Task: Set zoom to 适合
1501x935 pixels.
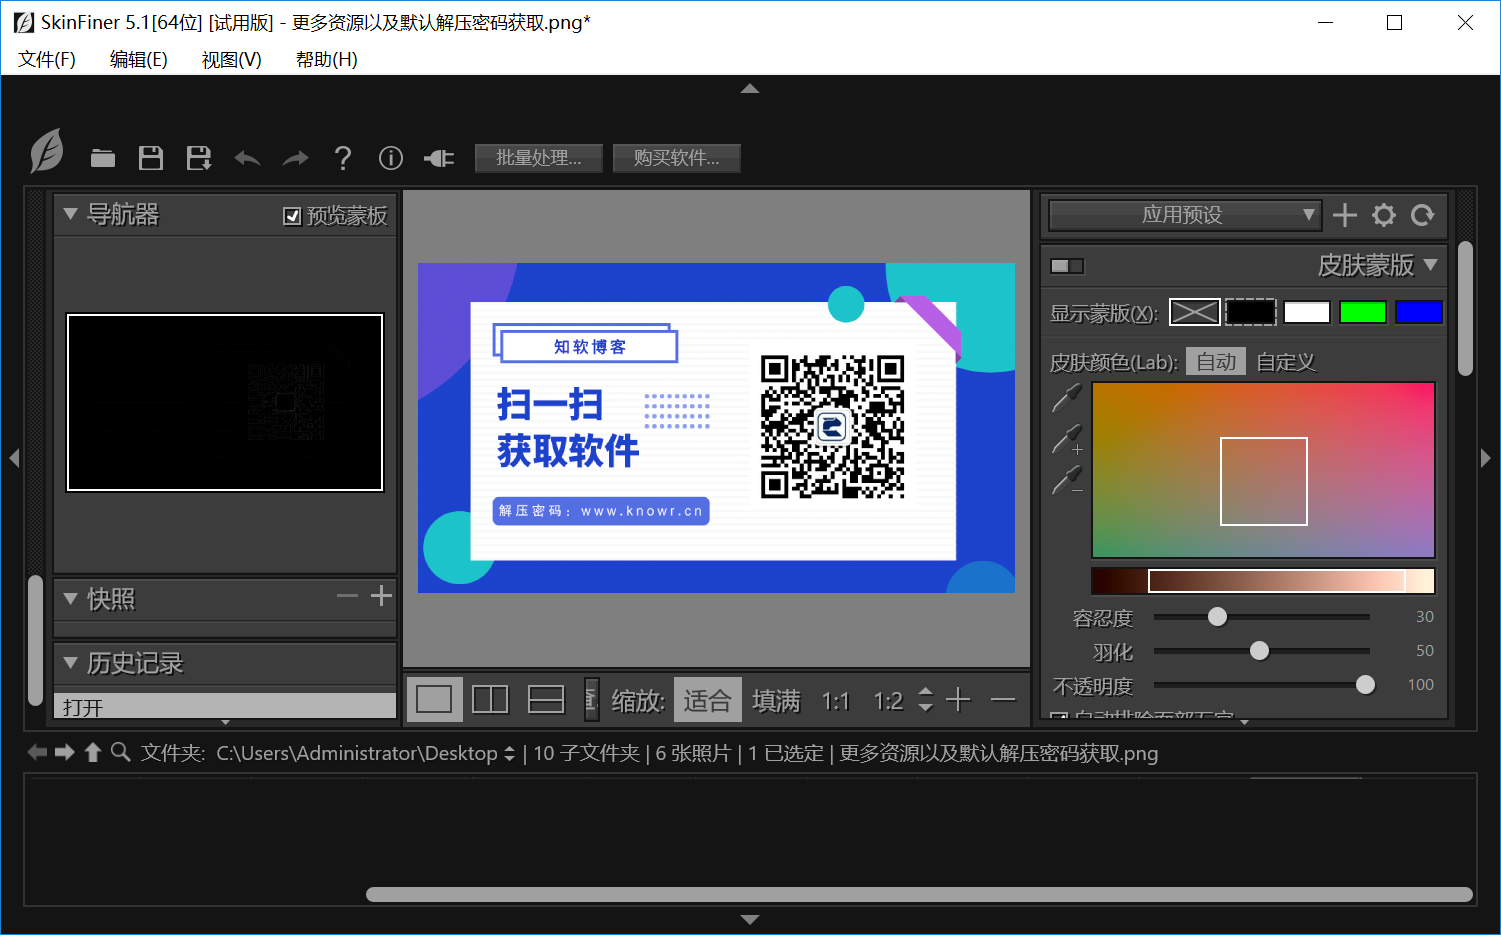Action: tap(708, 700)
